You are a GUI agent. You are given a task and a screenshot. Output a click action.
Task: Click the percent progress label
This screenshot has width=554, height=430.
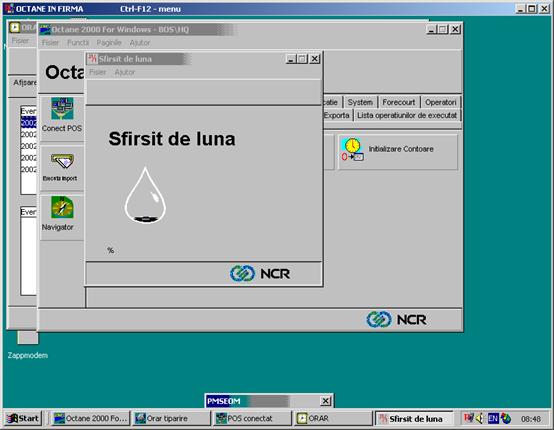click(111, 250)
